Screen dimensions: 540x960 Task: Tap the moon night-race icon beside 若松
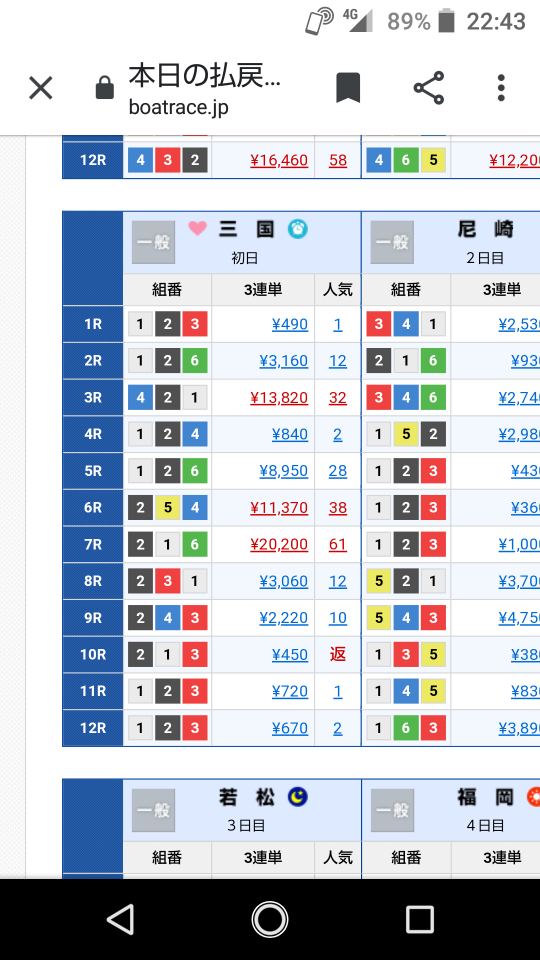(298, 797)
